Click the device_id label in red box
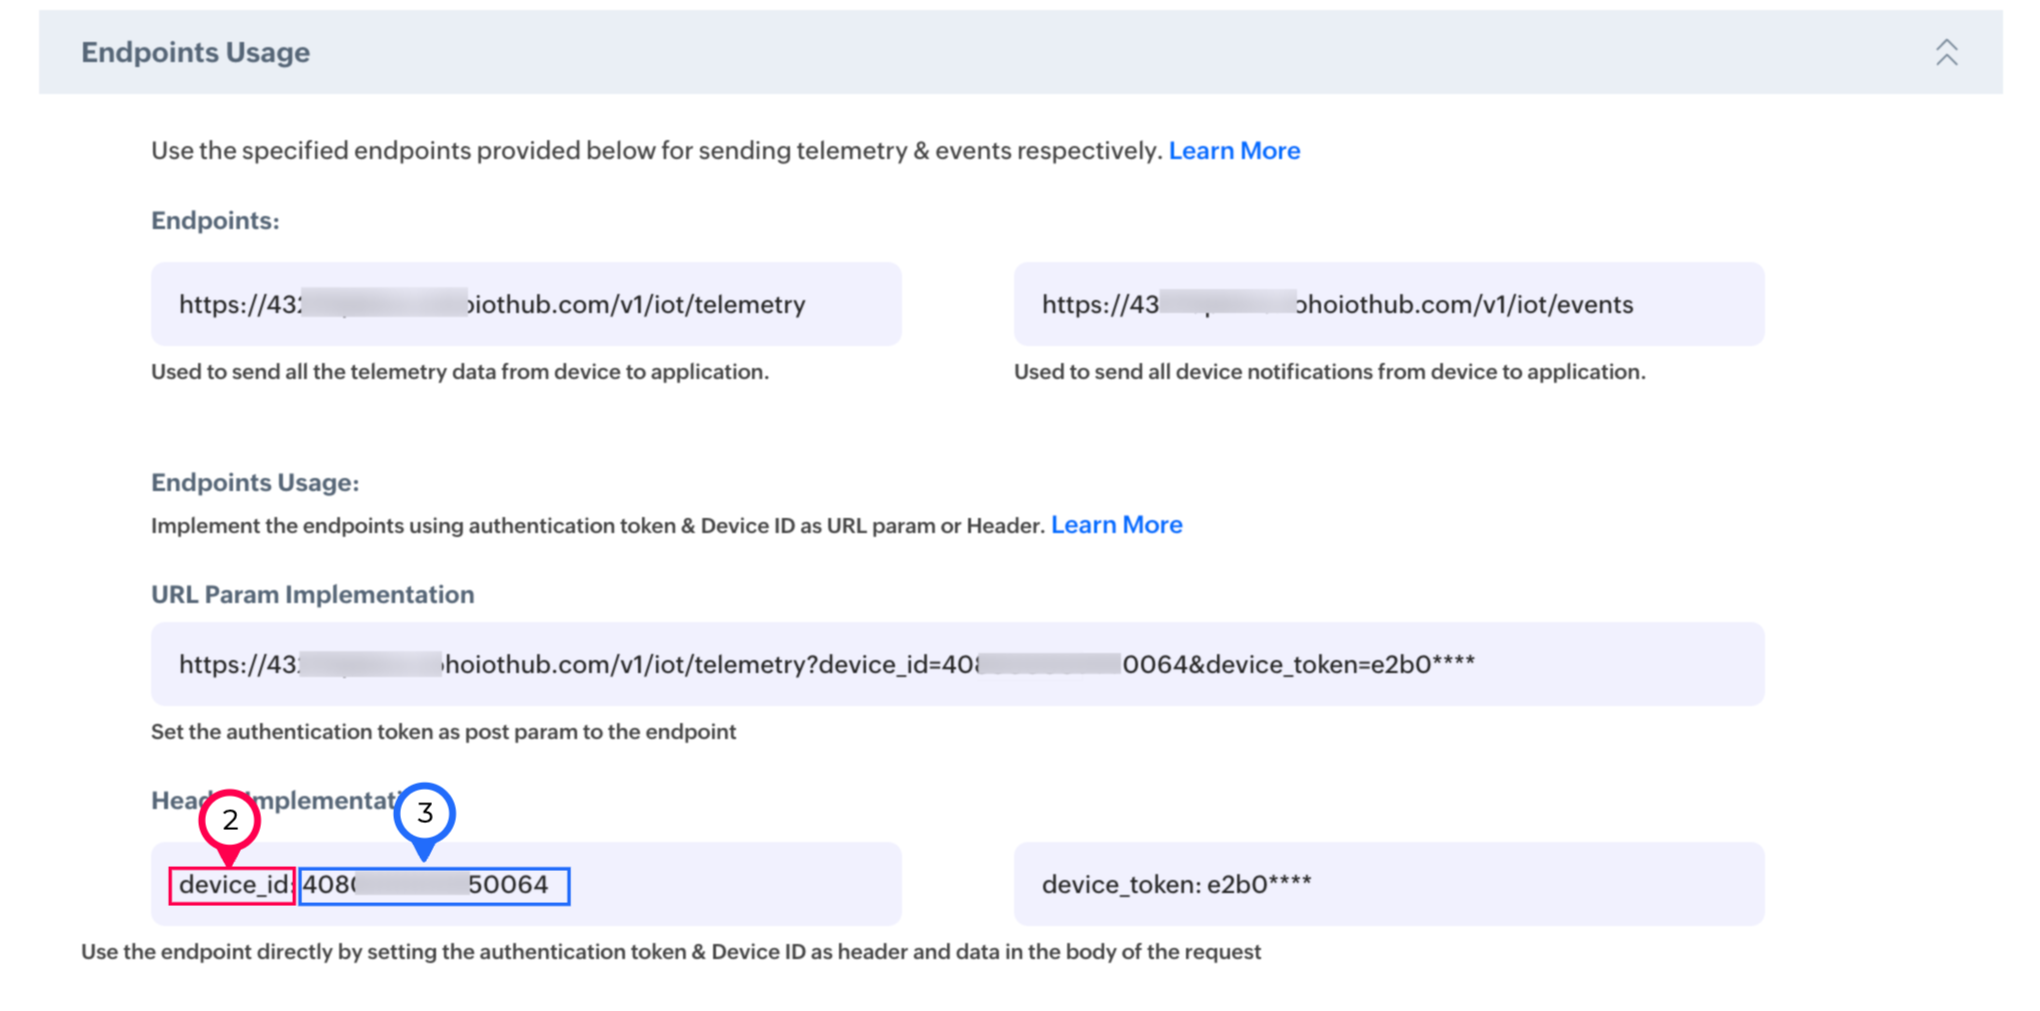Viewport: 2040px width, 1011px height. pos(232,886)
